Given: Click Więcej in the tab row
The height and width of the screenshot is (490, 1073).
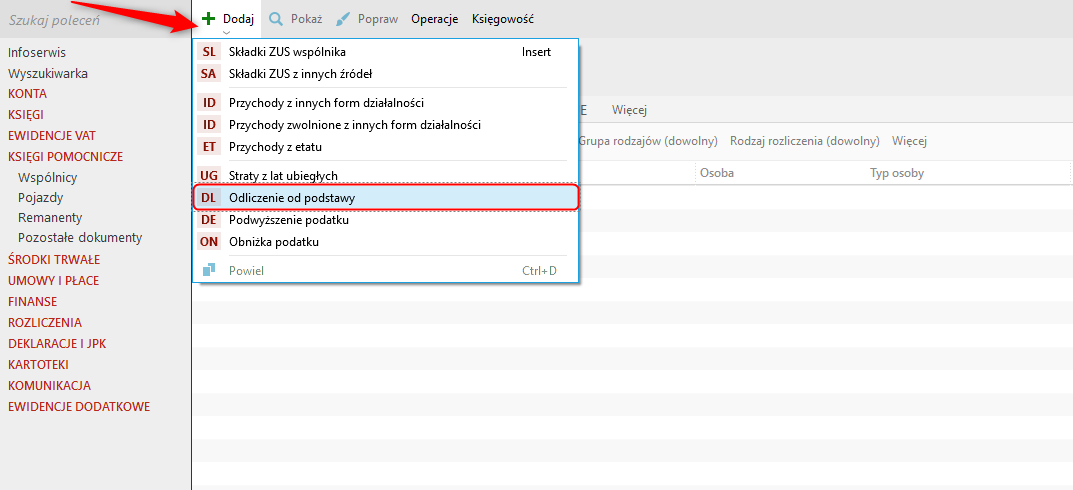Looking at the screenshot, I should point(630,109).
